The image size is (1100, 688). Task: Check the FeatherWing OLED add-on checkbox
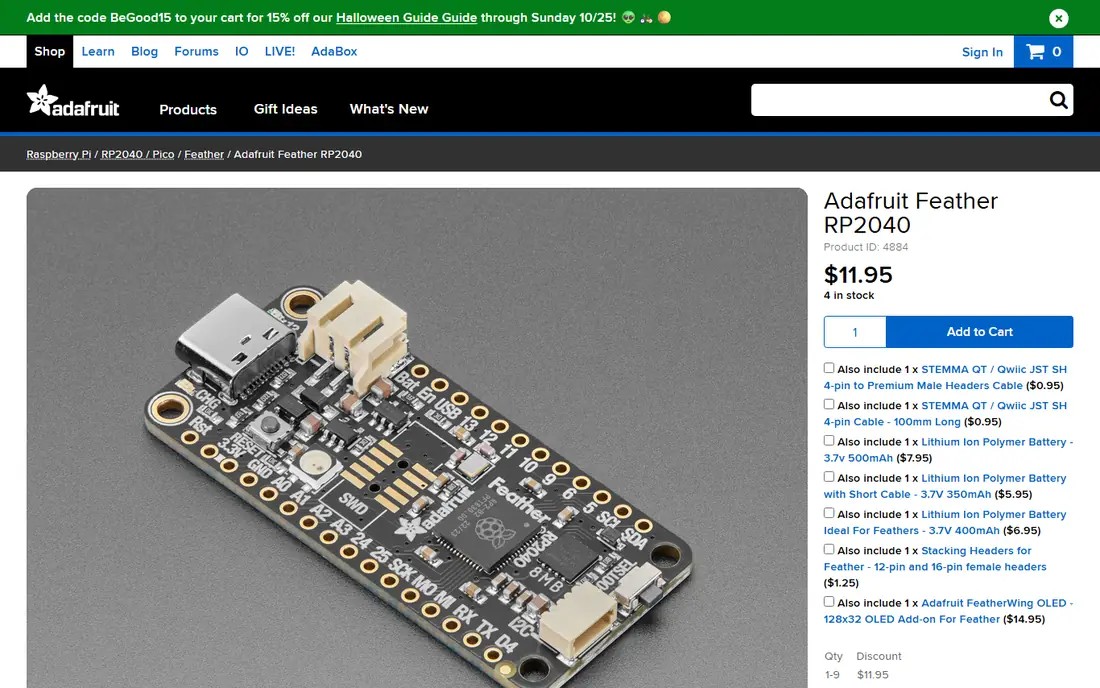[x=829, y=602]
